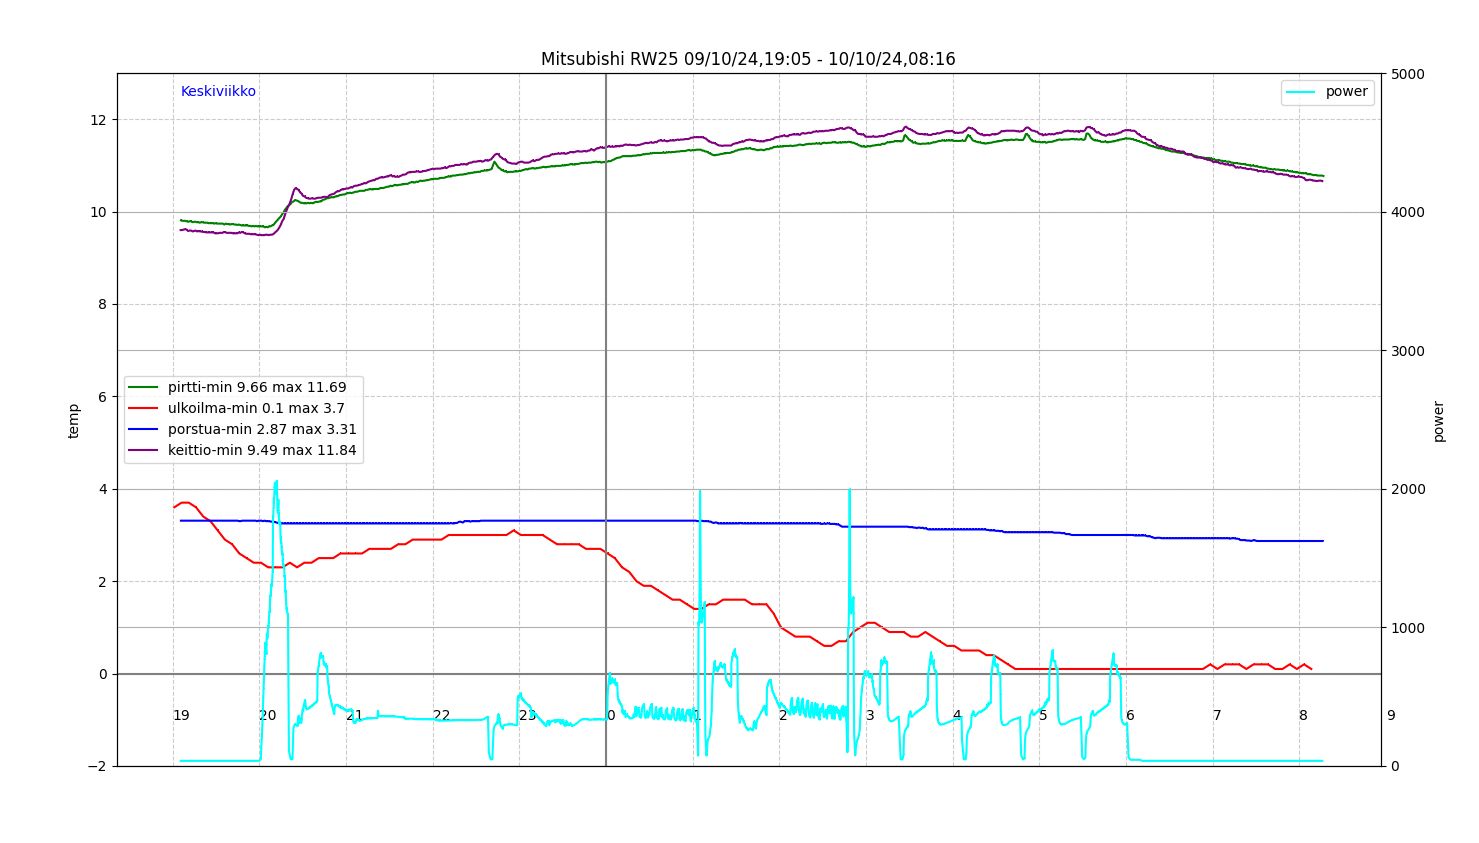The width and height of the screenshot is (1479, 843).
Task: Select the 'ulkoilma-min 0.1 max 3.7' legend label
Action: pyautogui.click(x=256, y=409)
